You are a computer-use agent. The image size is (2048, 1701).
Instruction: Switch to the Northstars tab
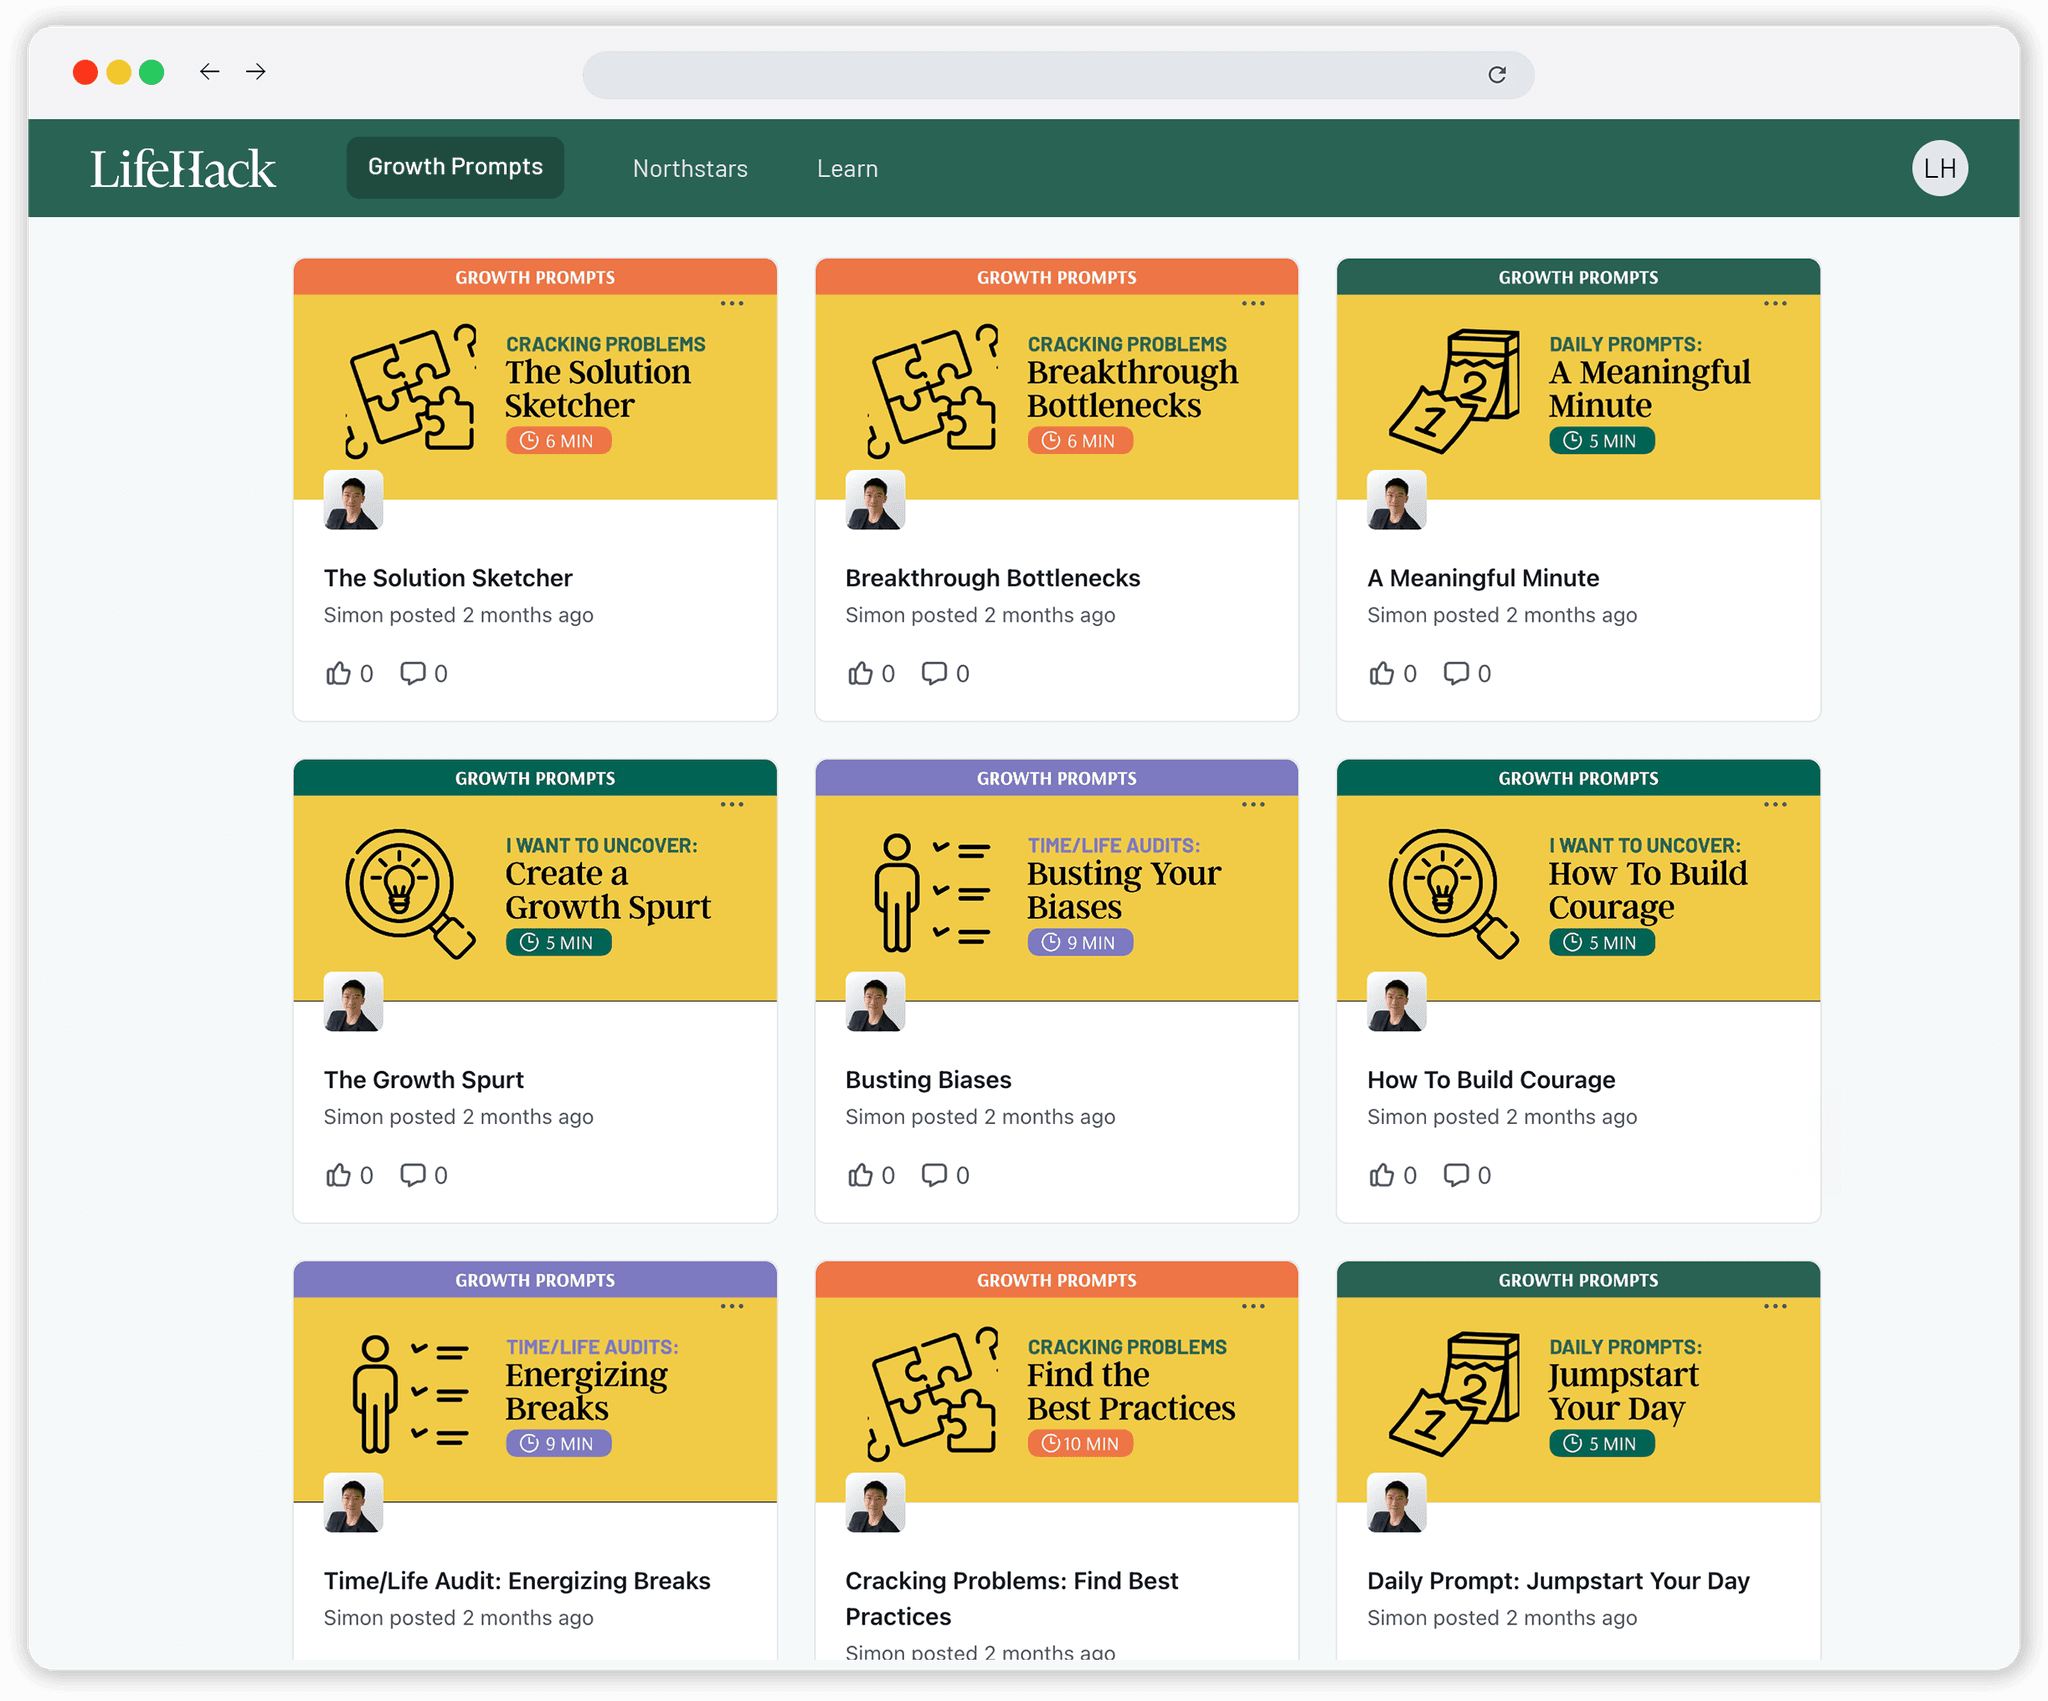690,169
